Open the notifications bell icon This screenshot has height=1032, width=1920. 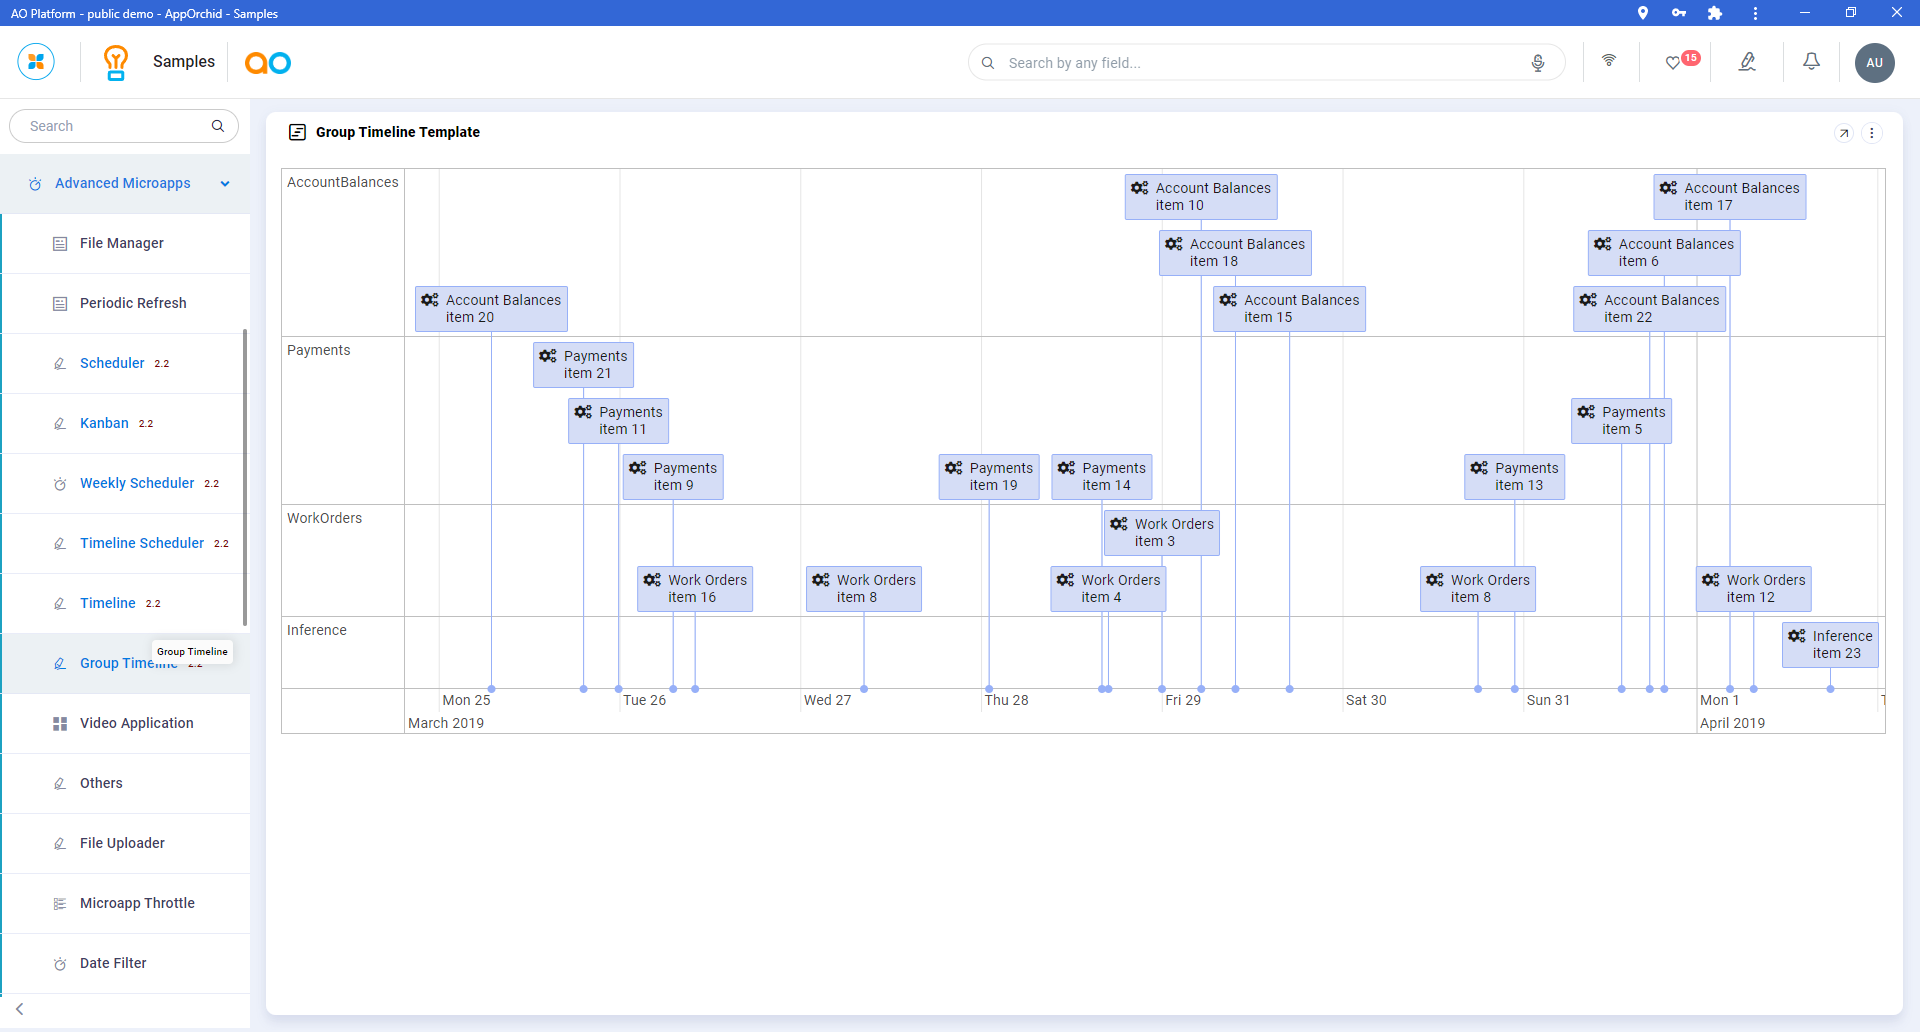(1811, 62)
